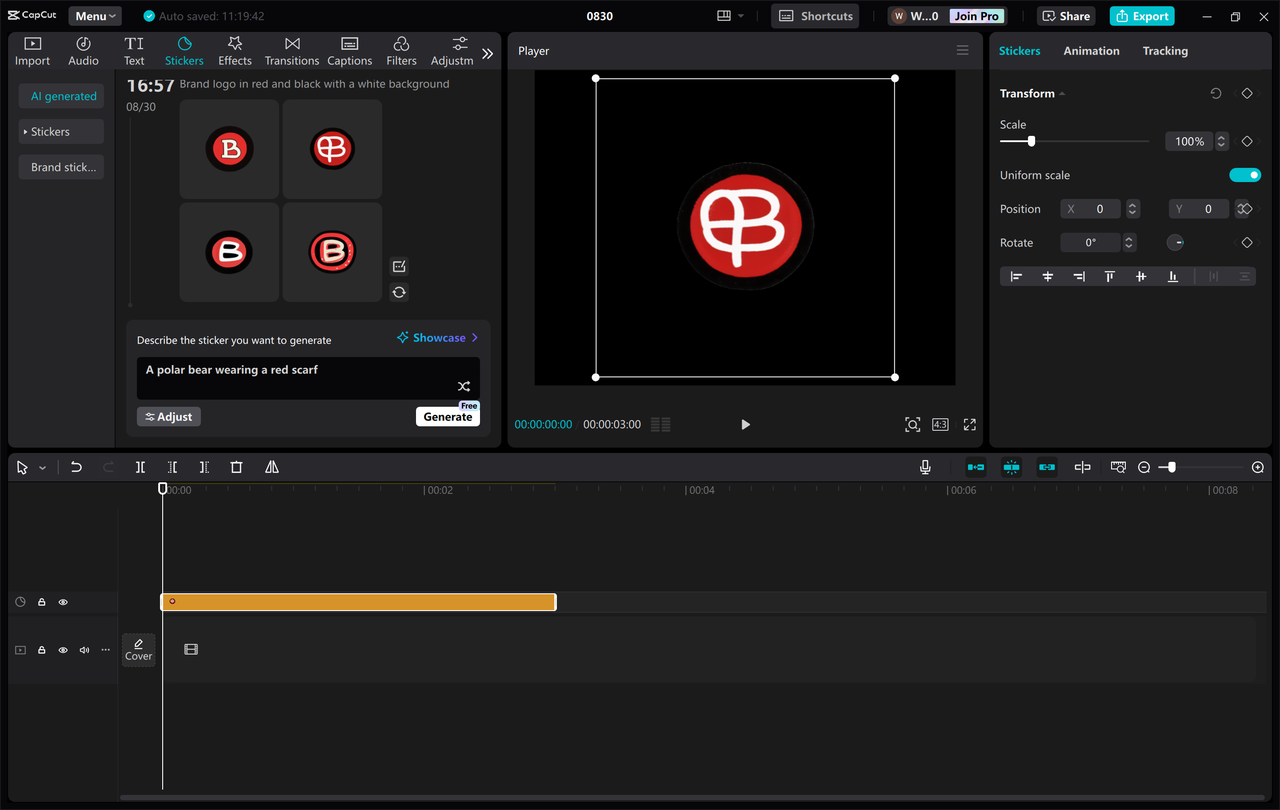Click the microphone voiceover icon on the timeline toolbar

925,466
